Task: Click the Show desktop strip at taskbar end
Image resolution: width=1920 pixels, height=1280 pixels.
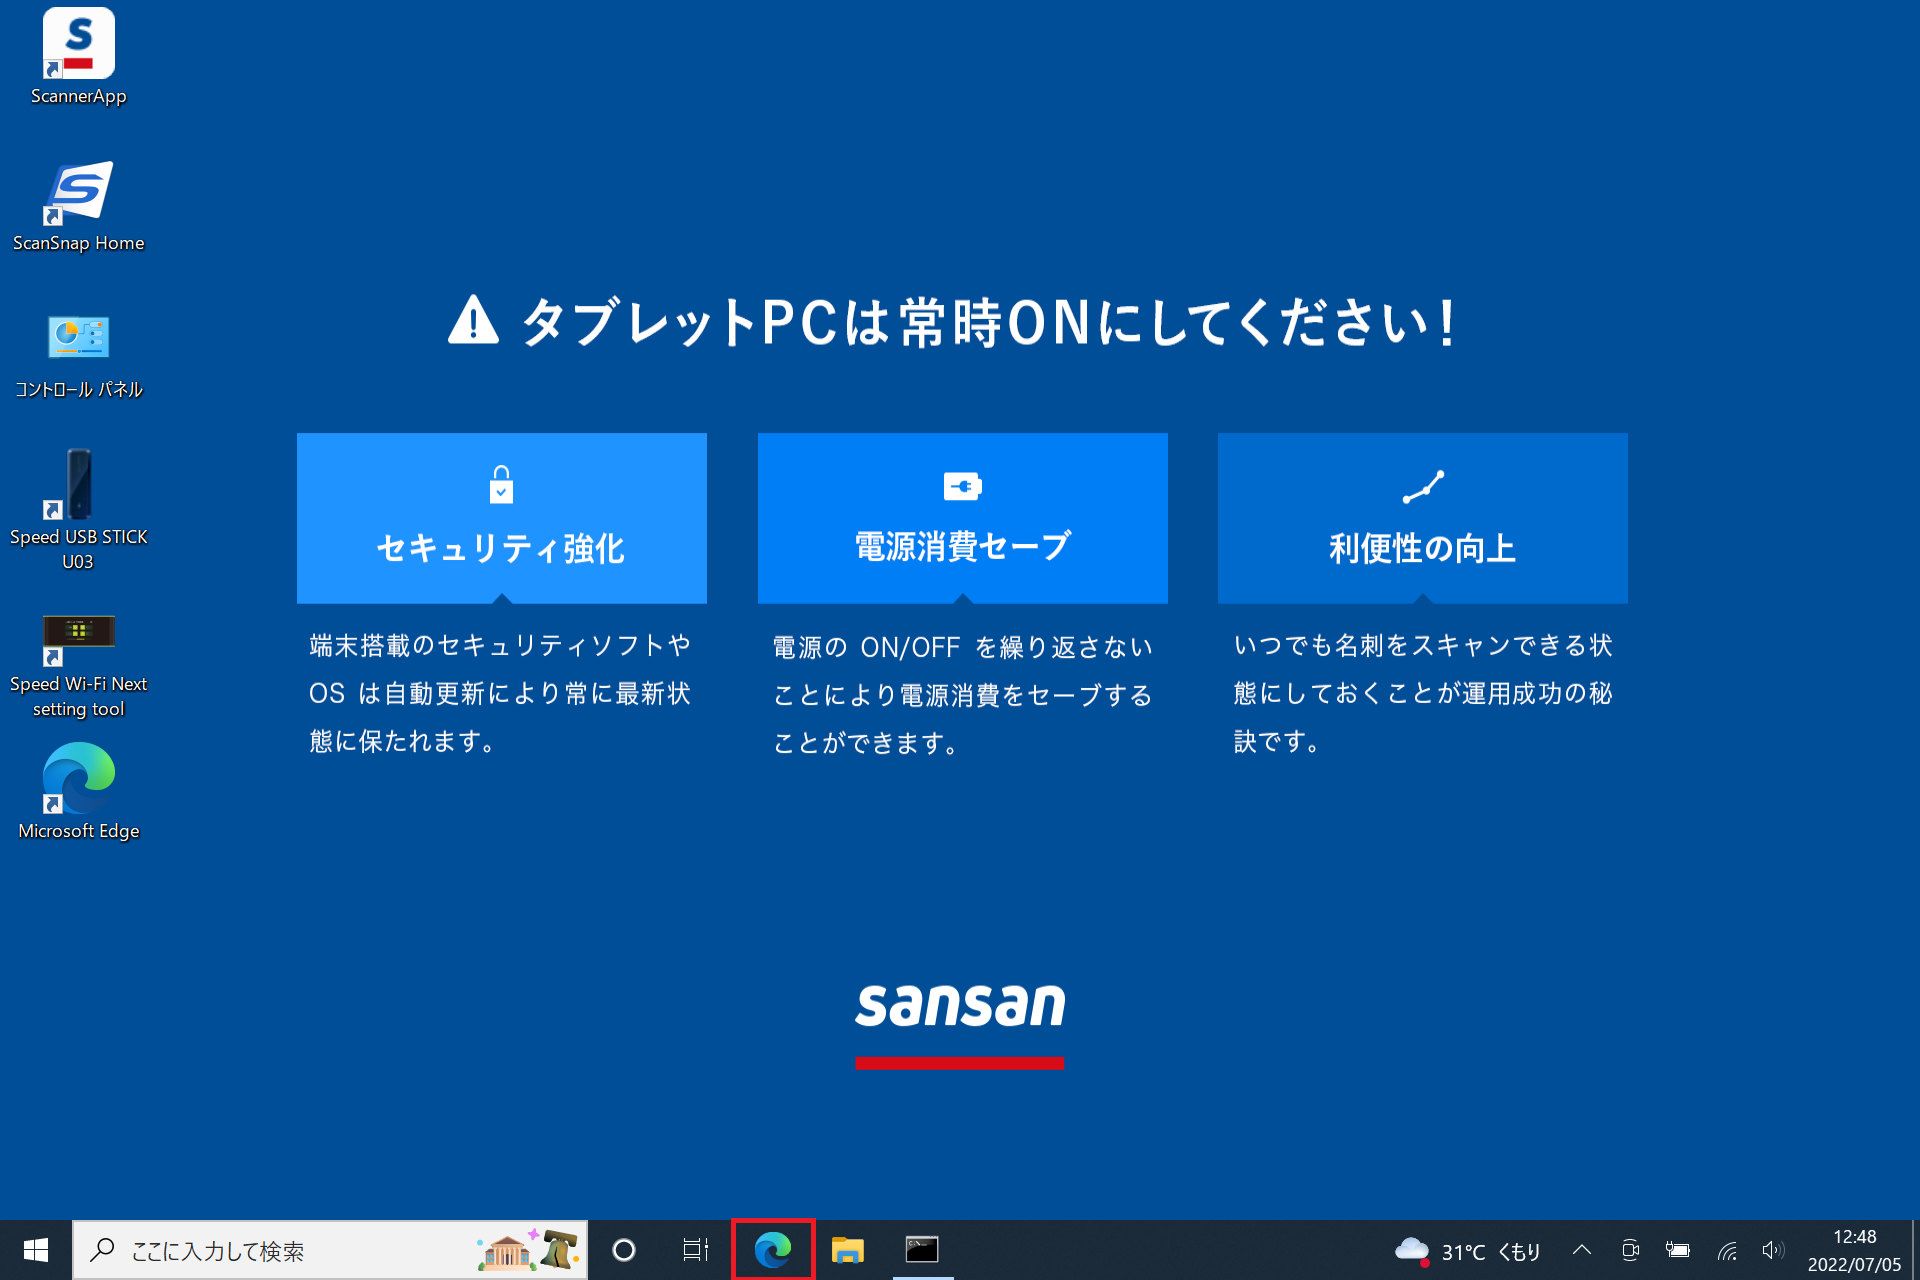Action: pos(1915,1250)
